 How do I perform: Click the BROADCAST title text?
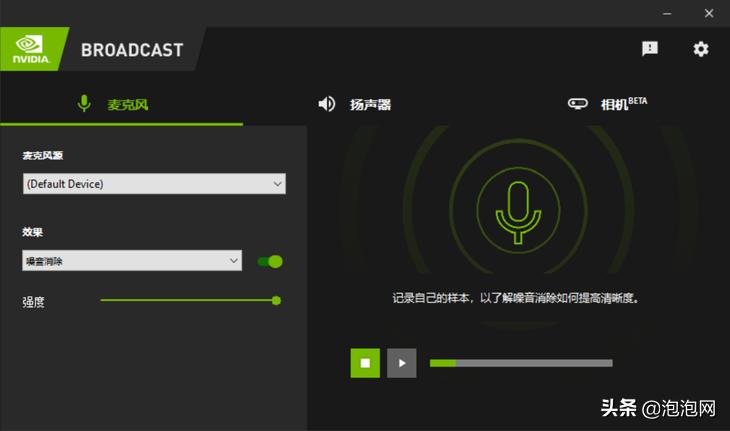coord(132,50)
